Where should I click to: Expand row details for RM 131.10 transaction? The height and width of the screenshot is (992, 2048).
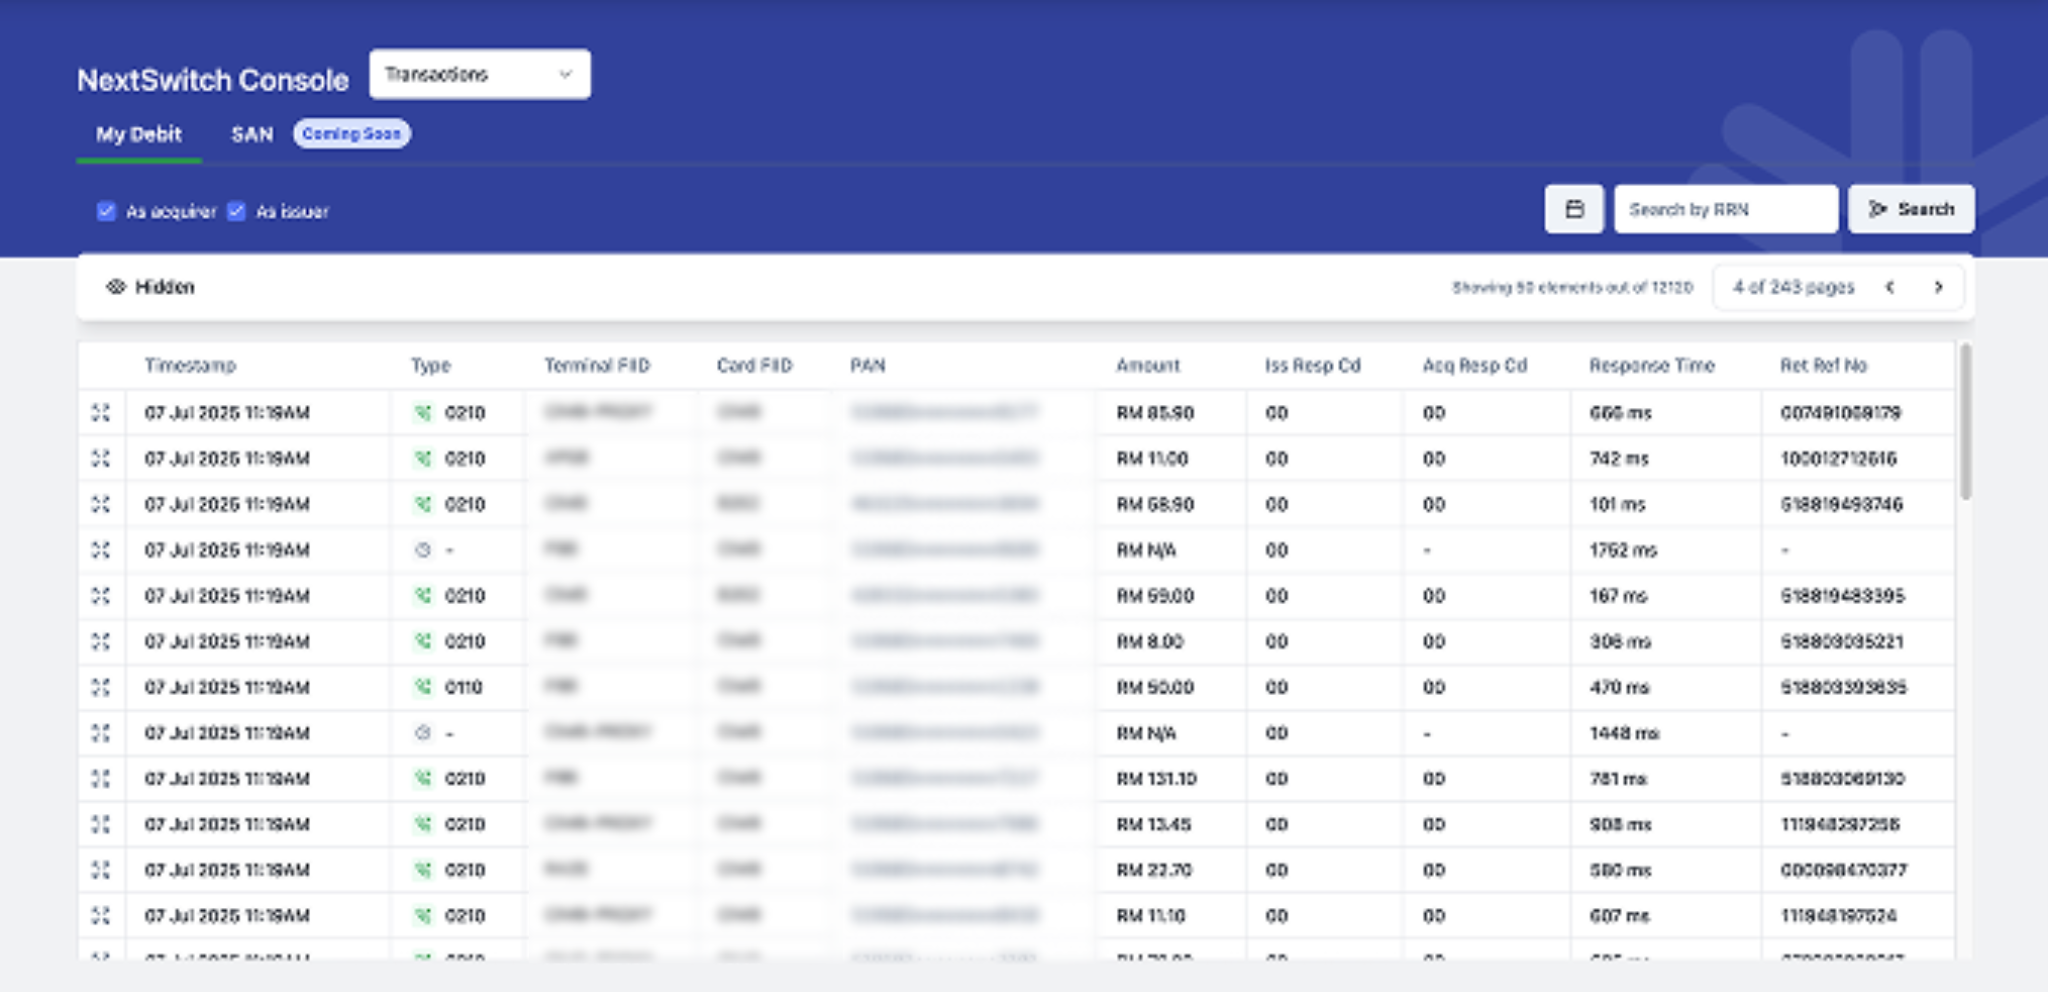[x=101, y=779]
